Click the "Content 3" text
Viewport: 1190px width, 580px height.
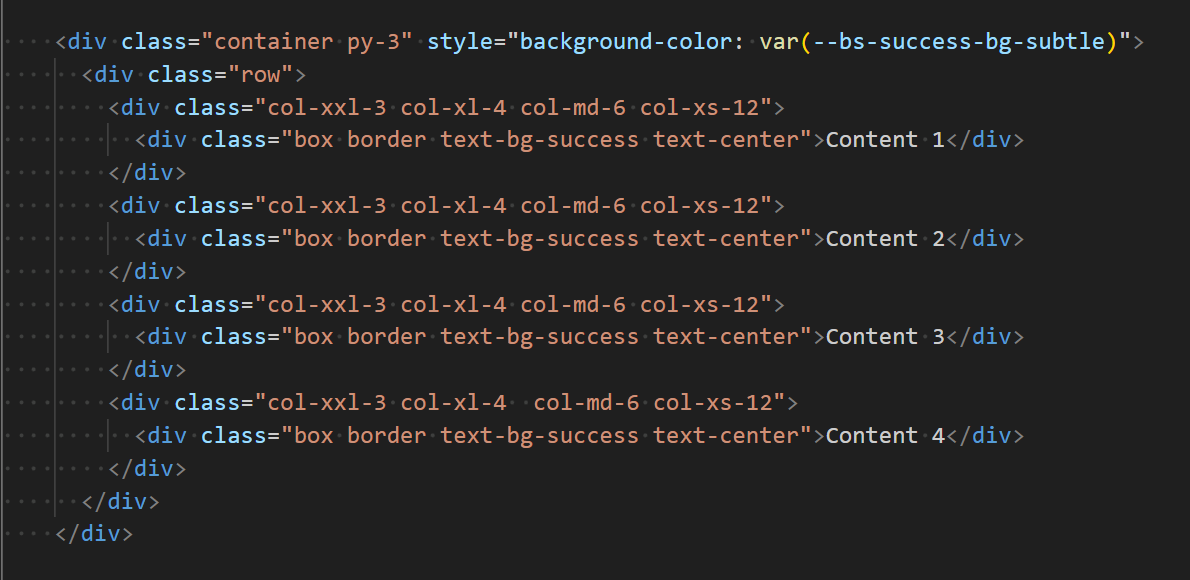[x=885, y=337]
